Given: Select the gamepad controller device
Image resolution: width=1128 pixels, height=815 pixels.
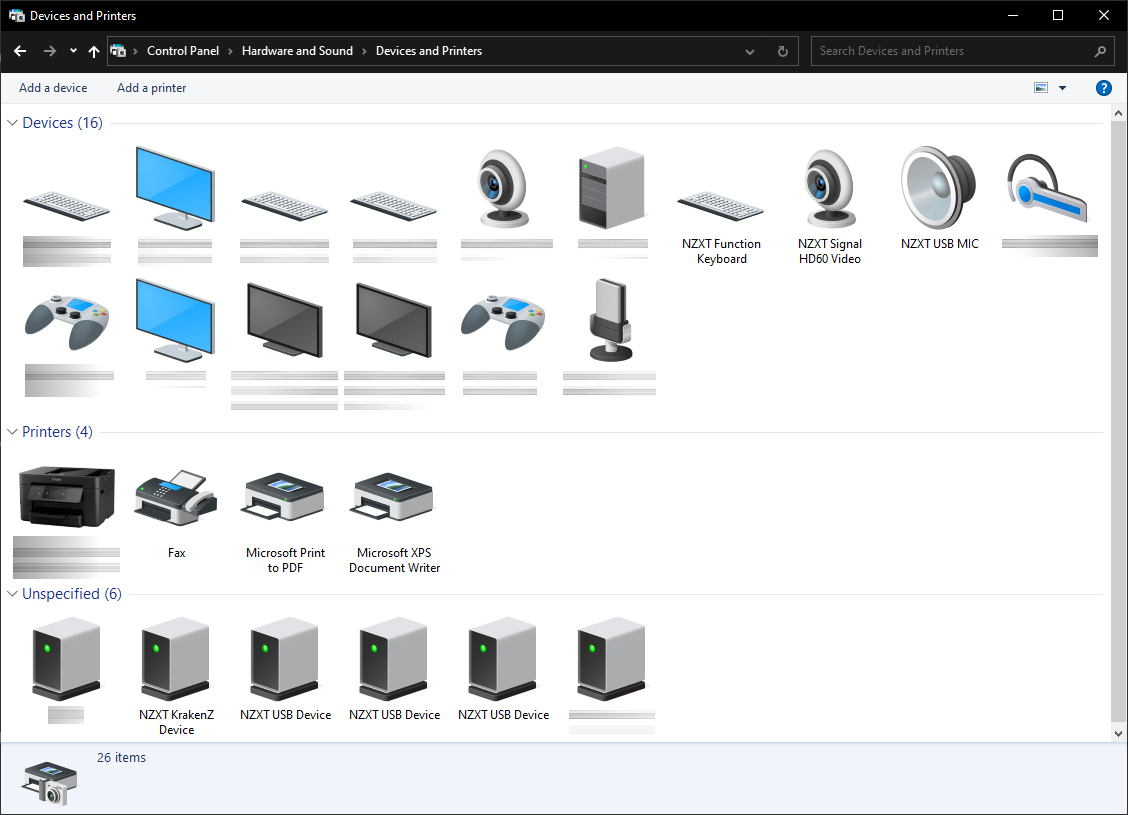Looking at the screenshot, I should tap(67, 320).
